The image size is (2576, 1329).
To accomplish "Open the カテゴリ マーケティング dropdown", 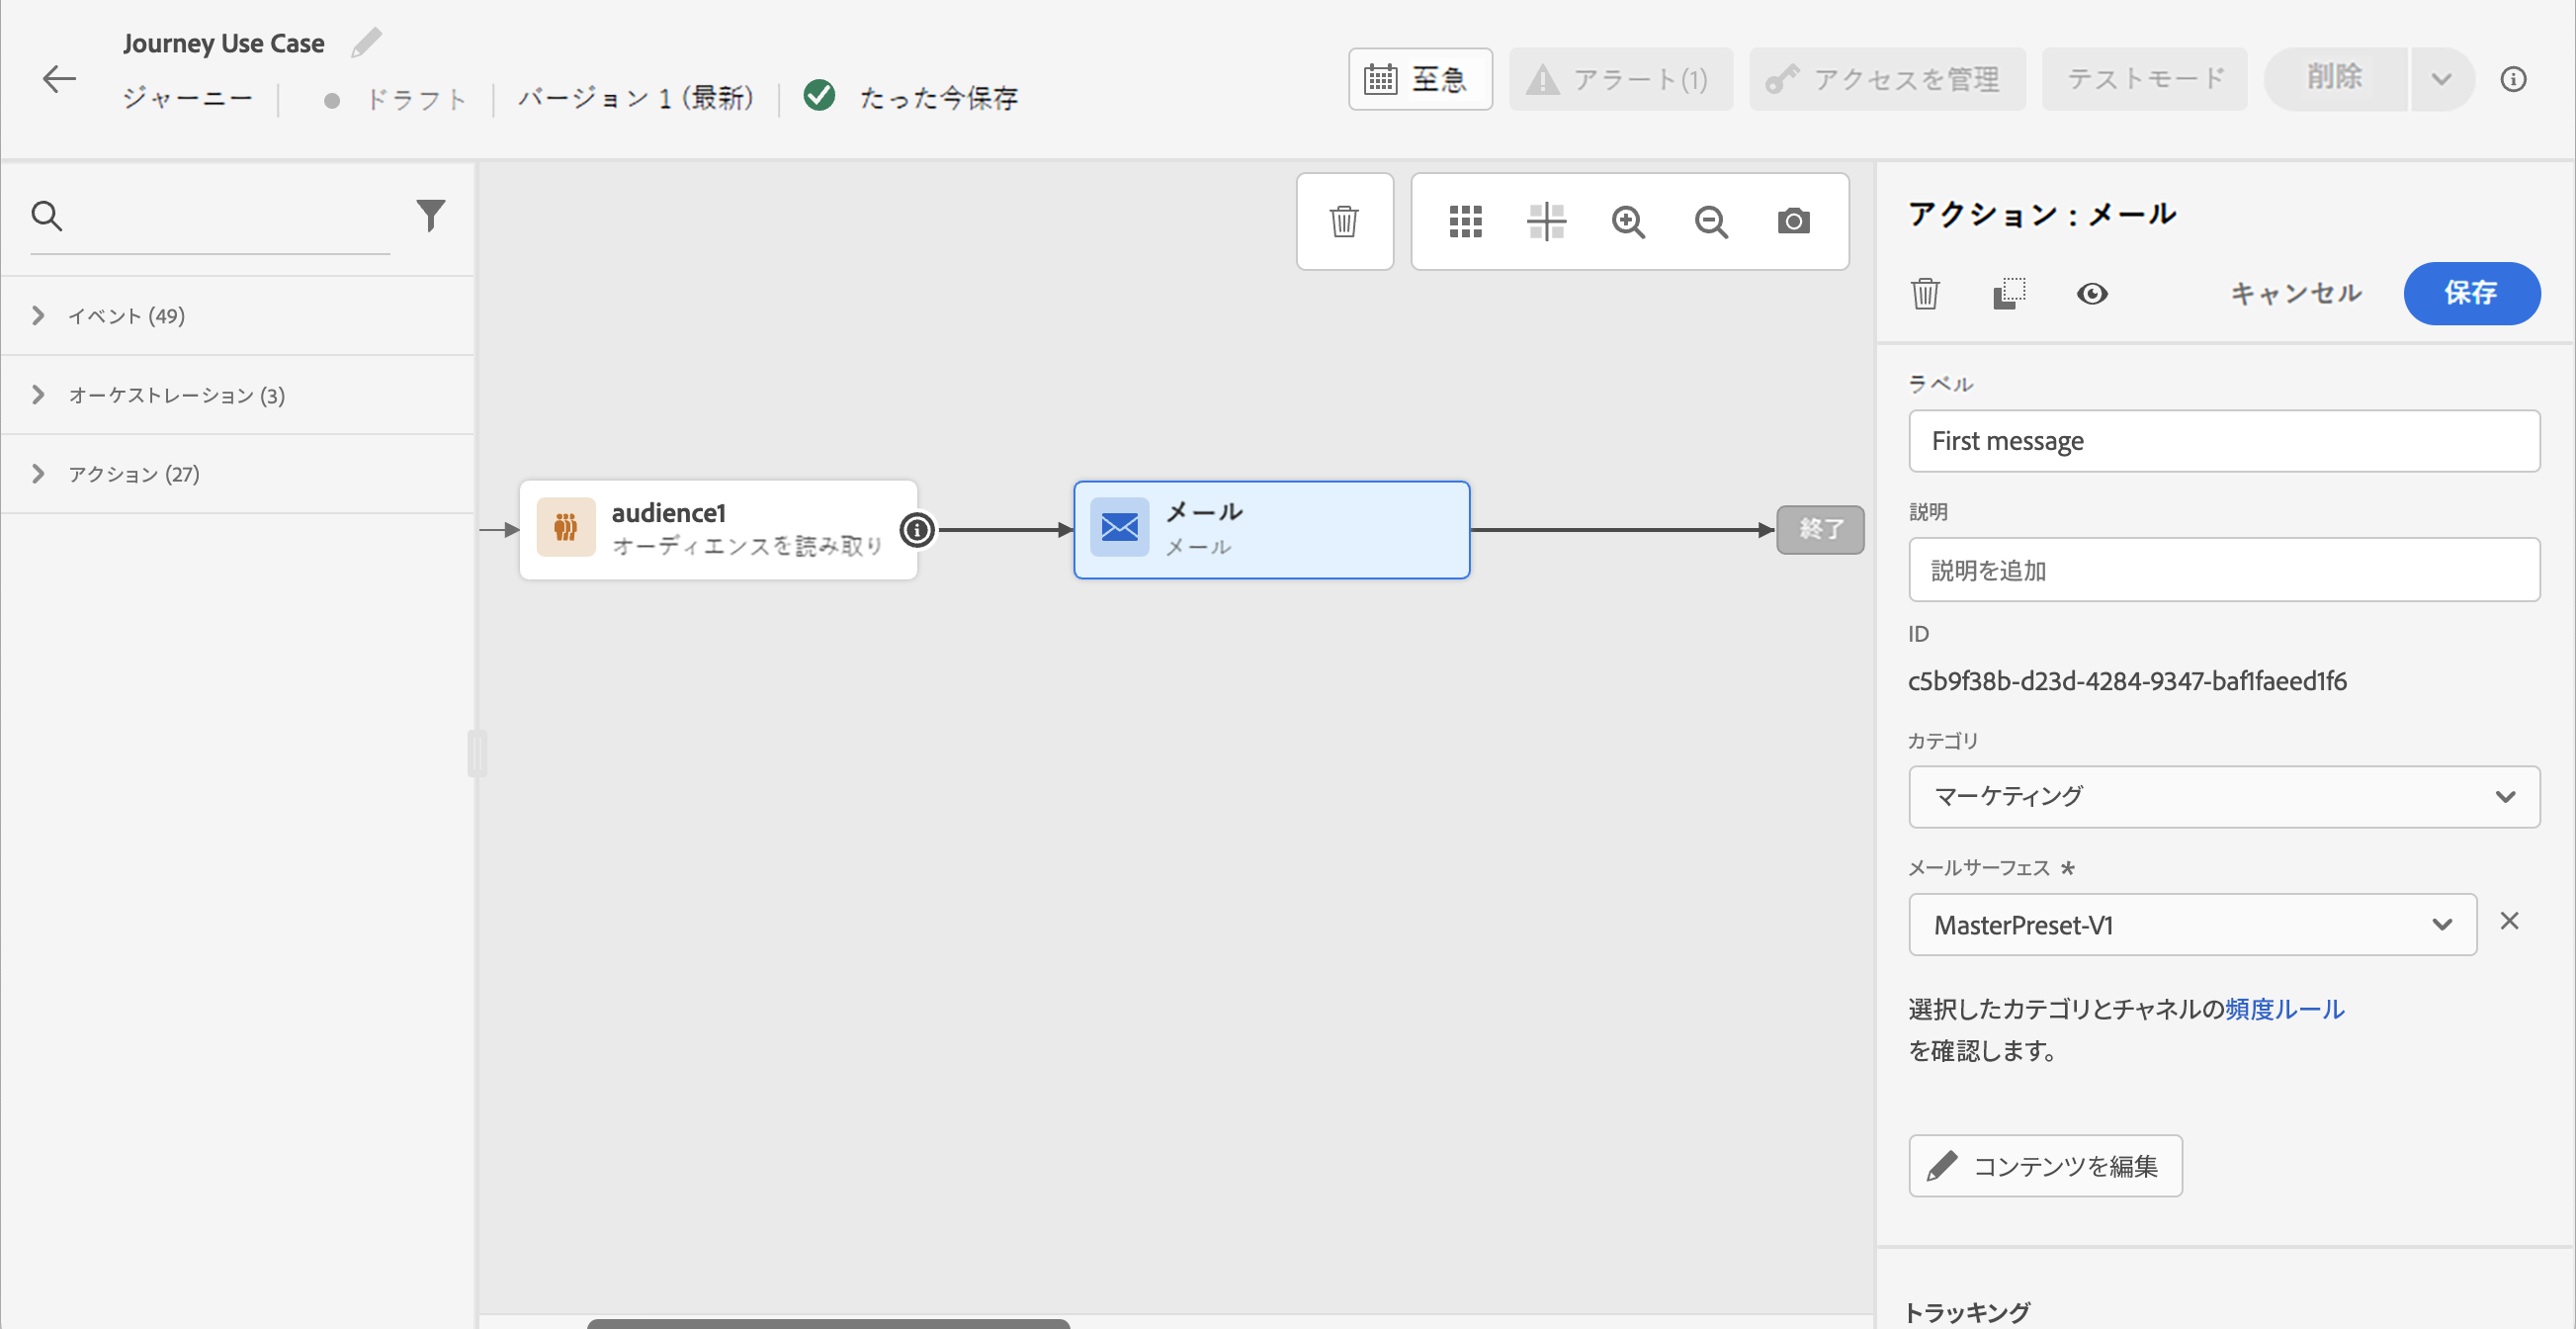I will coord(2223,797).
